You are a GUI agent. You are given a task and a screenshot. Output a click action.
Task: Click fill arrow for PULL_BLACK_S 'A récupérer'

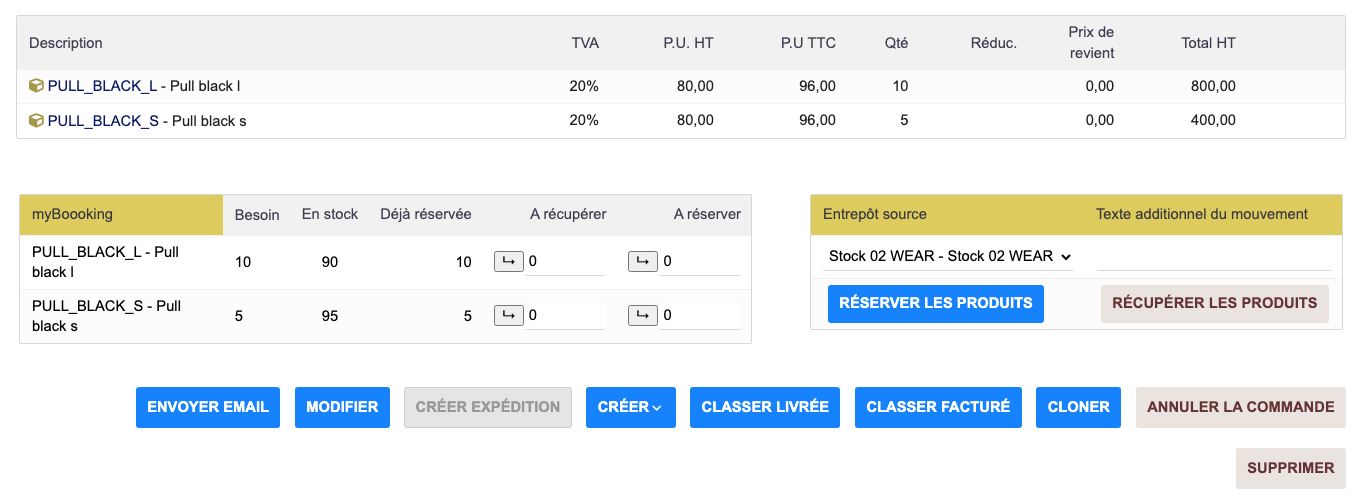click(x=509, y=316)
